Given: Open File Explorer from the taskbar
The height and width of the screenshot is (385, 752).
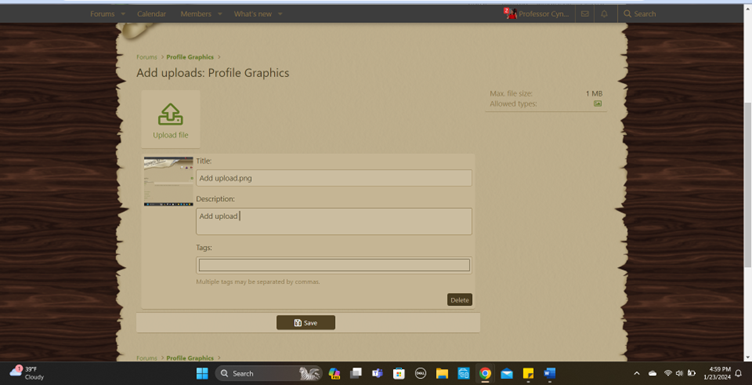Looking at the screenshot, I should 442,373.
